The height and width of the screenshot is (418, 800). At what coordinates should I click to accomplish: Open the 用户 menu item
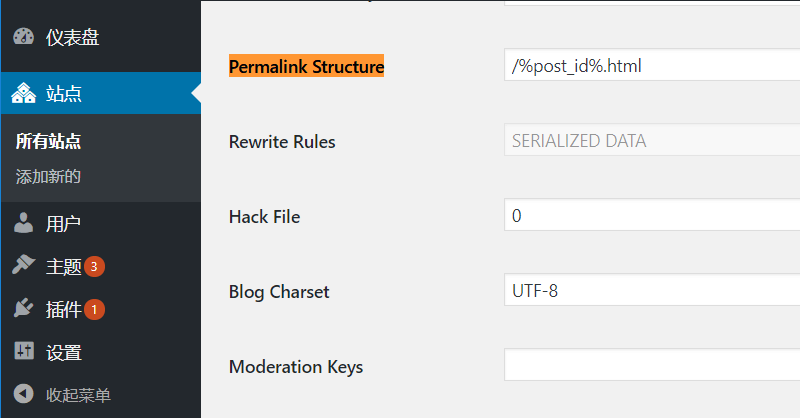click(63, 222)
